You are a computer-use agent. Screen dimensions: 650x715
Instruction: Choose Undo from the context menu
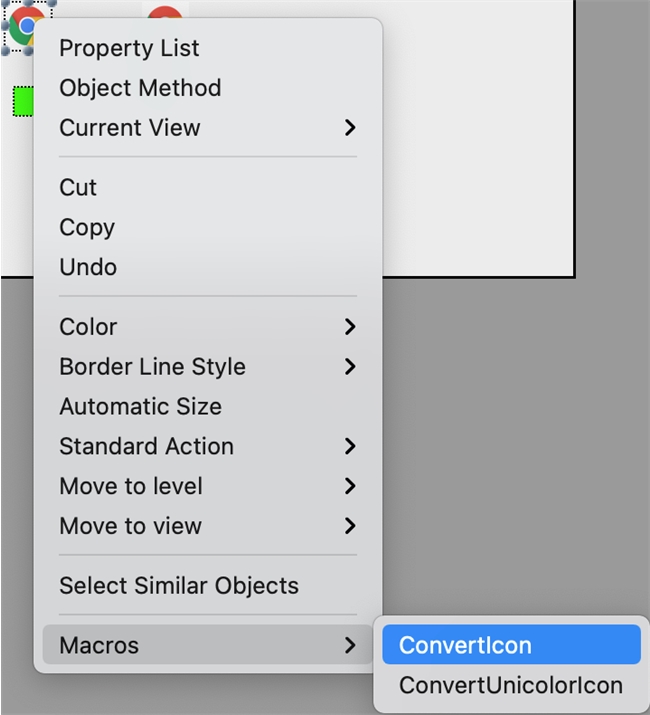[x=88, y=268]
